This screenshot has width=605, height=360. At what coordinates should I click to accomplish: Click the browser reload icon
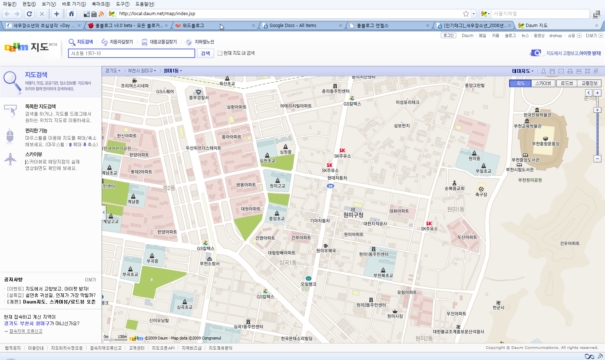click(29, 14)
